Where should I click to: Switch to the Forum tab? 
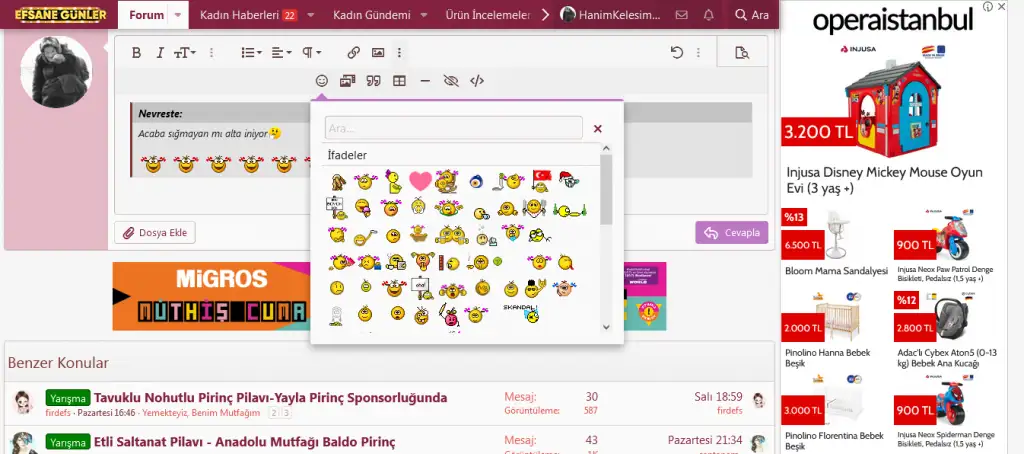point(147,15)
